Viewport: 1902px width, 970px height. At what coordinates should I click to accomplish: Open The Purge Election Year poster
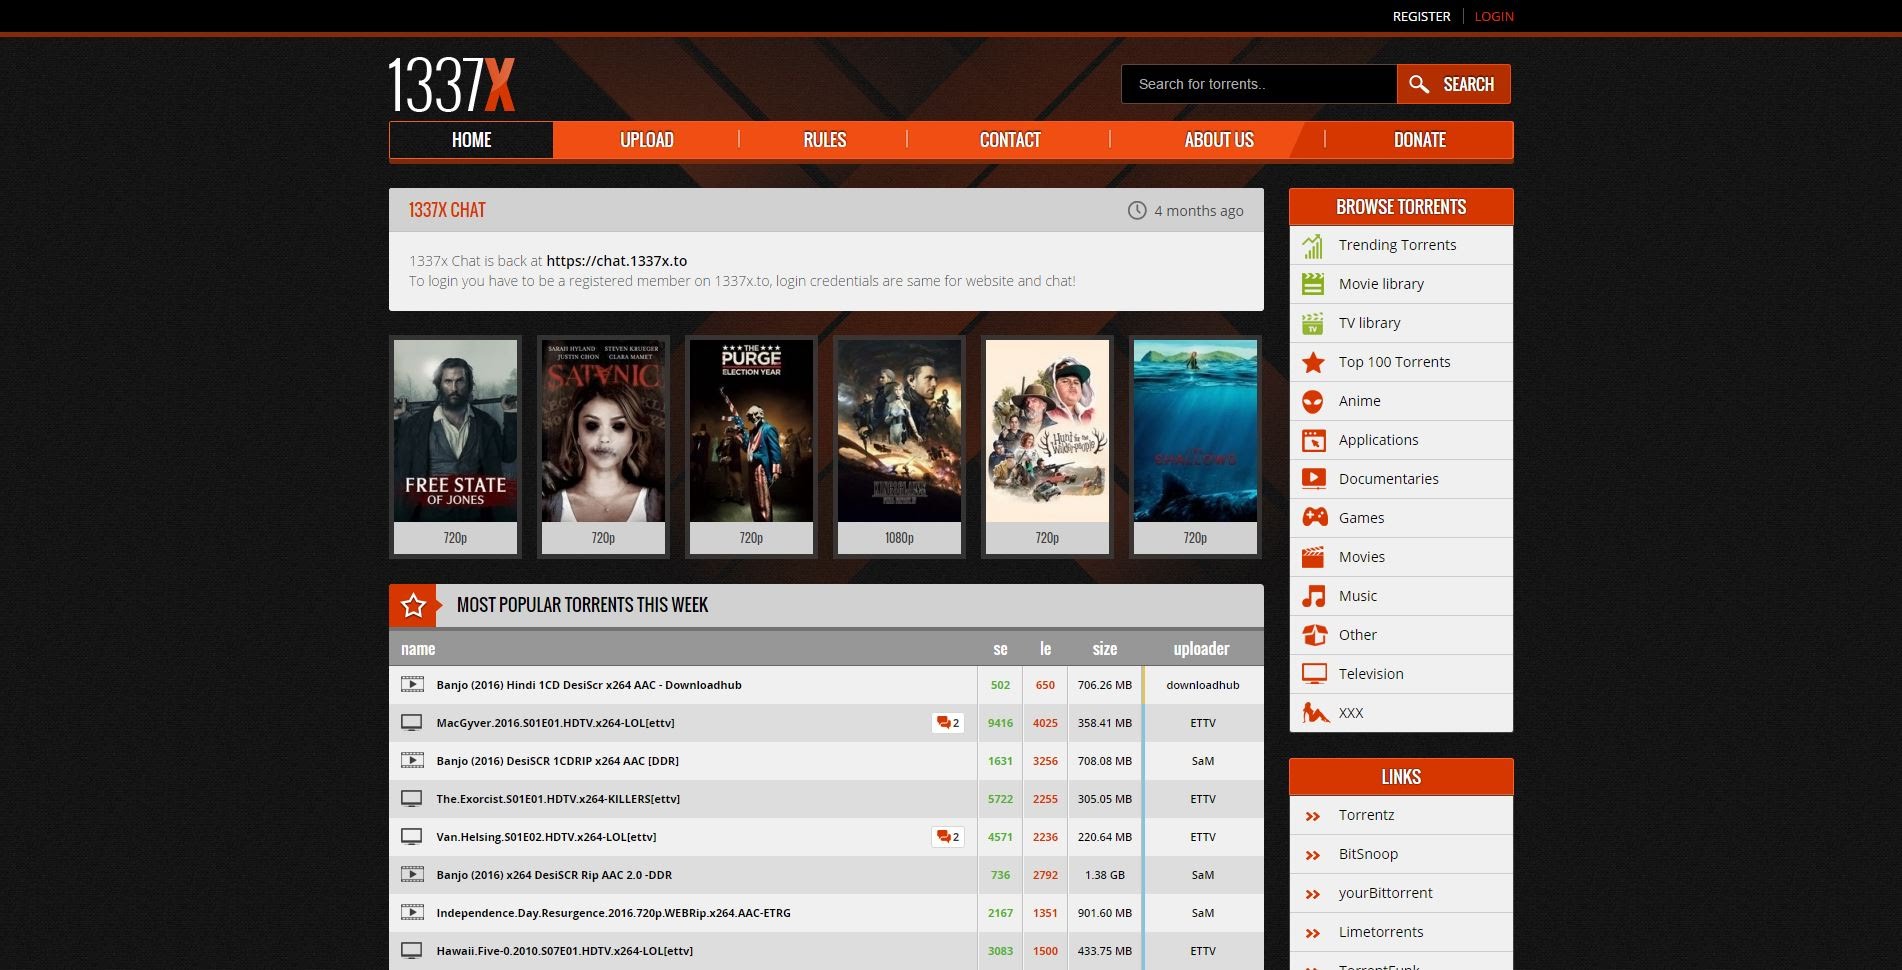pyautogui.click(x=751, y=431)
